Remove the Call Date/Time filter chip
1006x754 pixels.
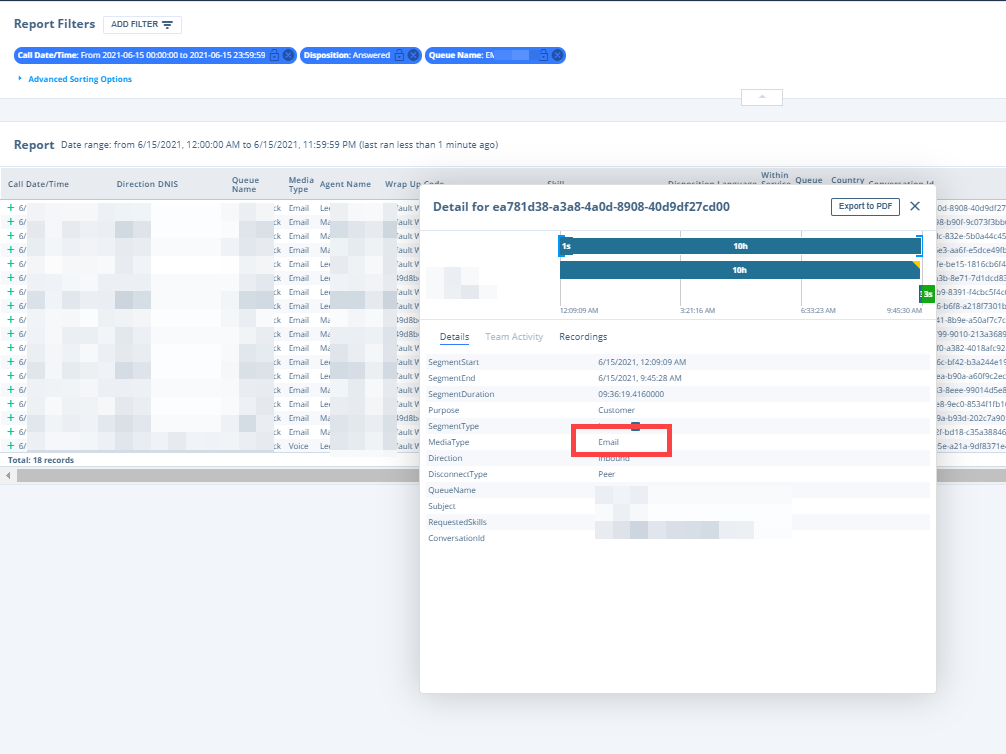(x=289, y=55)
